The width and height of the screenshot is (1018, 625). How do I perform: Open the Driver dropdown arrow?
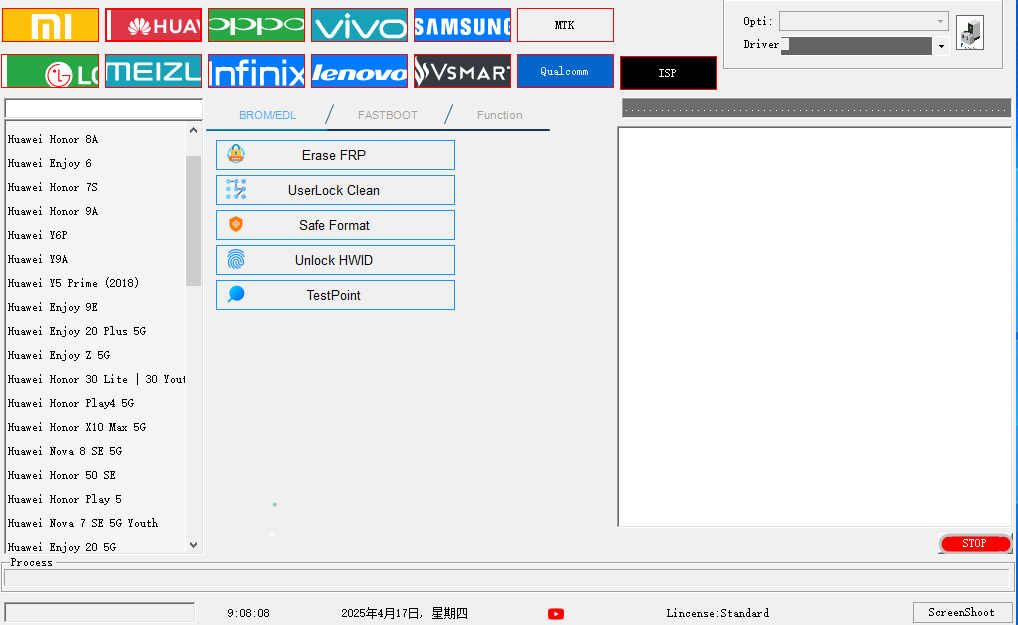tap(941, 46)
